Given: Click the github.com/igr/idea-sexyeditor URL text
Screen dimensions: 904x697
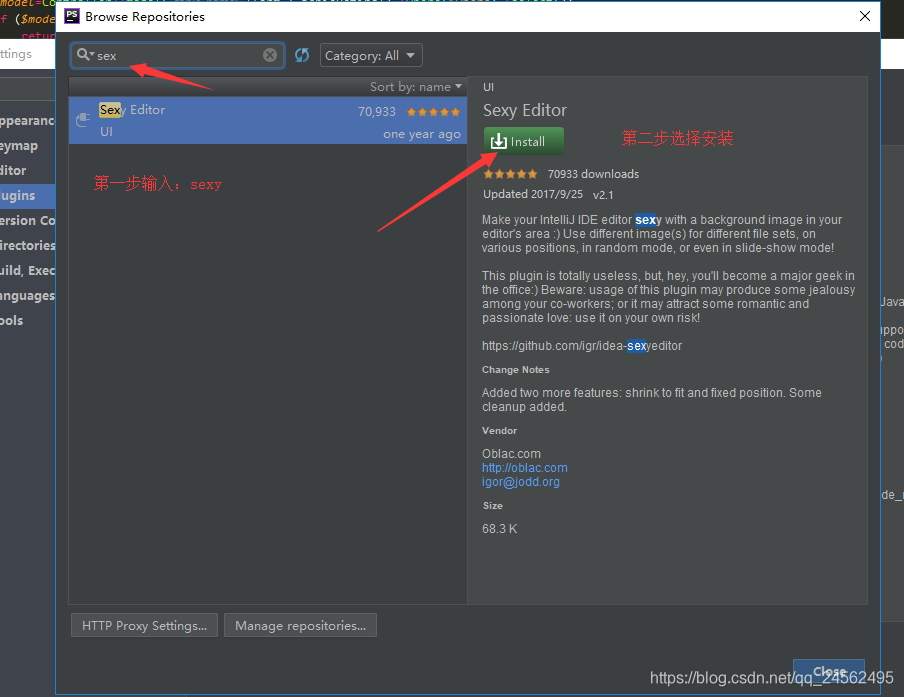Looking at the screenshot, I should [582, 346].
